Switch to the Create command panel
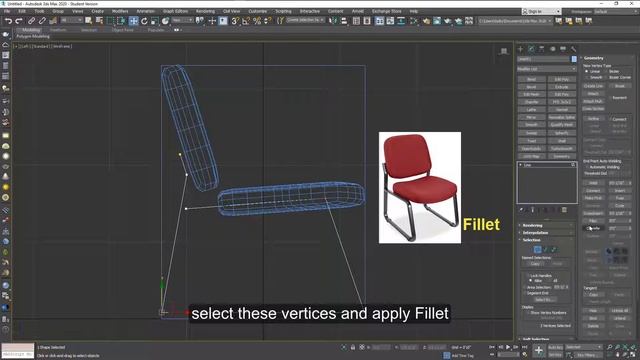640x360 pixels. (x=520, y=49)
